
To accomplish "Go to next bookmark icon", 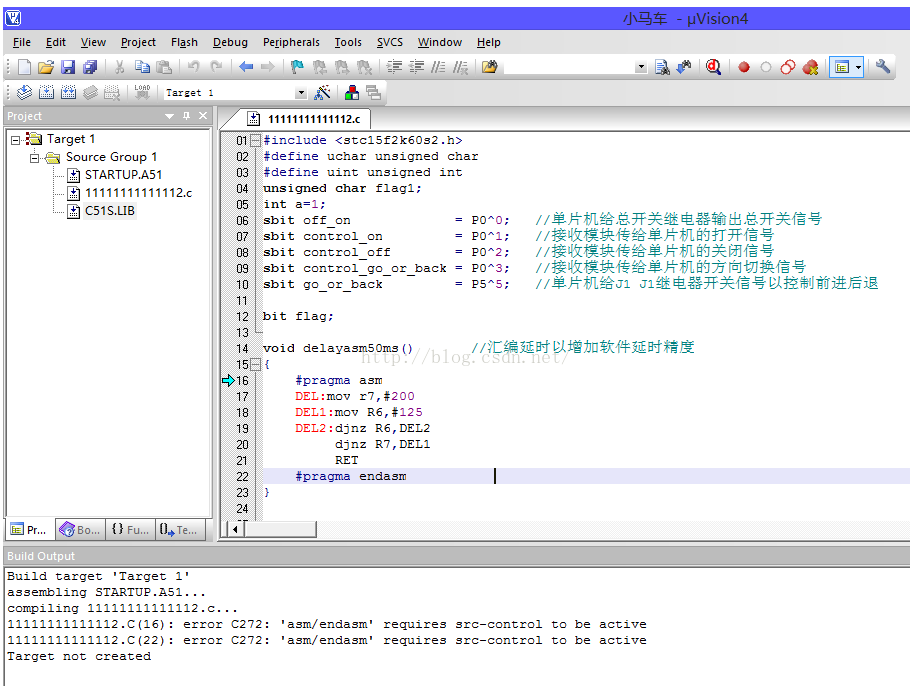I will 342,67.
